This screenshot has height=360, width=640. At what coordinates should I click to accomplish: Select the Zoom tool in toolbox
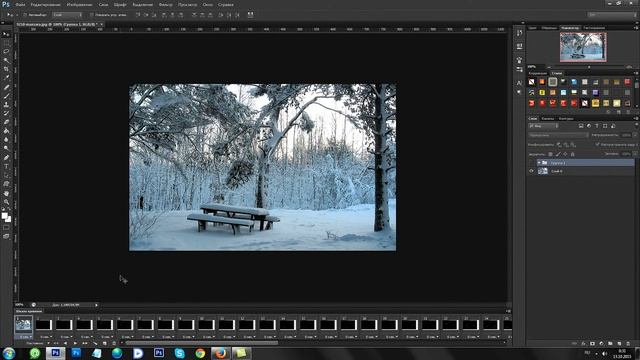[x=6, y=202]
